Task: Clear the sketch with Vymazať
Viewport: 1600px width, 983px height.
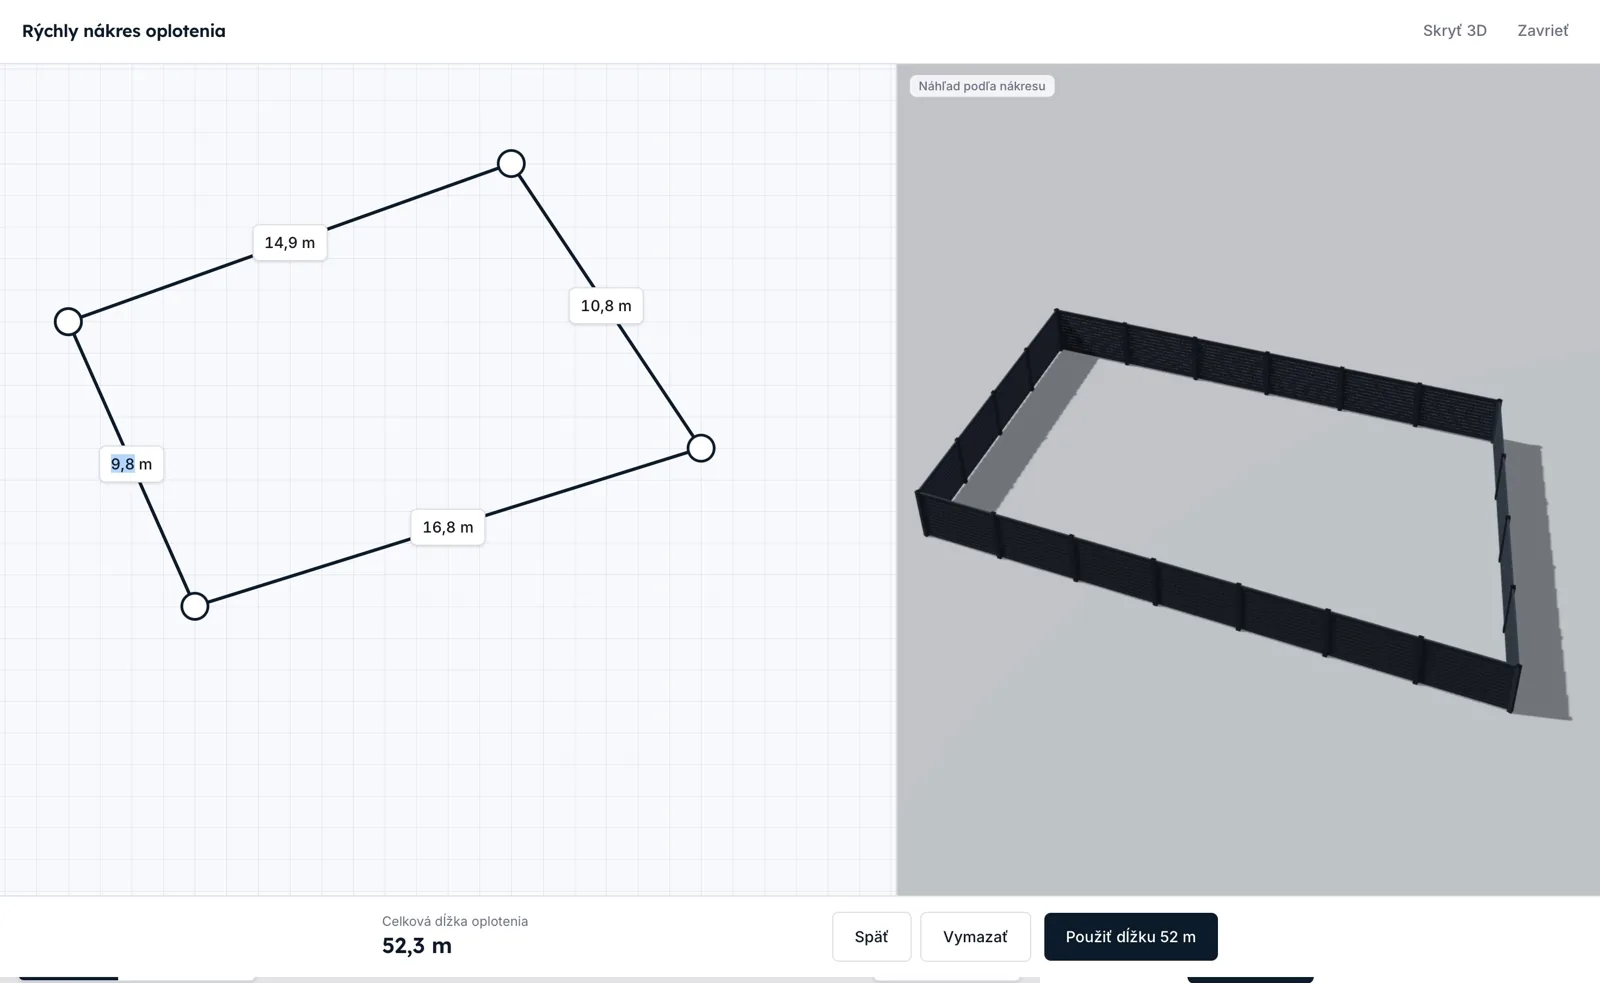Action: tap(975, 937)
